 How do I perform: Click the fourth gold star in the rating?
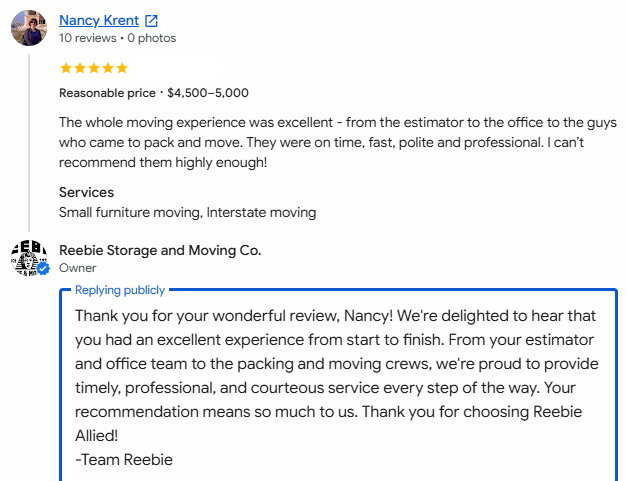click(x=108, y=68)
